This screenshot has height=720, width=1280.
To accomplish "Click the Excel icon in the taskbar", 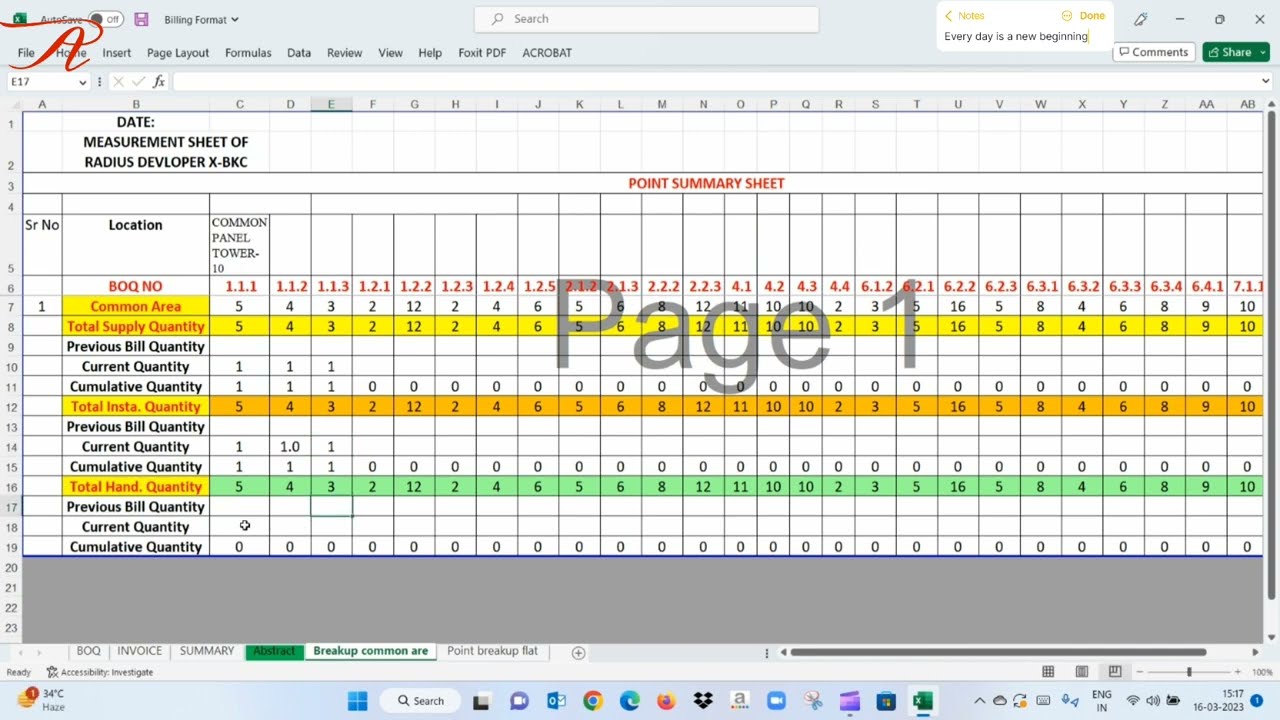I will (922, 701).
